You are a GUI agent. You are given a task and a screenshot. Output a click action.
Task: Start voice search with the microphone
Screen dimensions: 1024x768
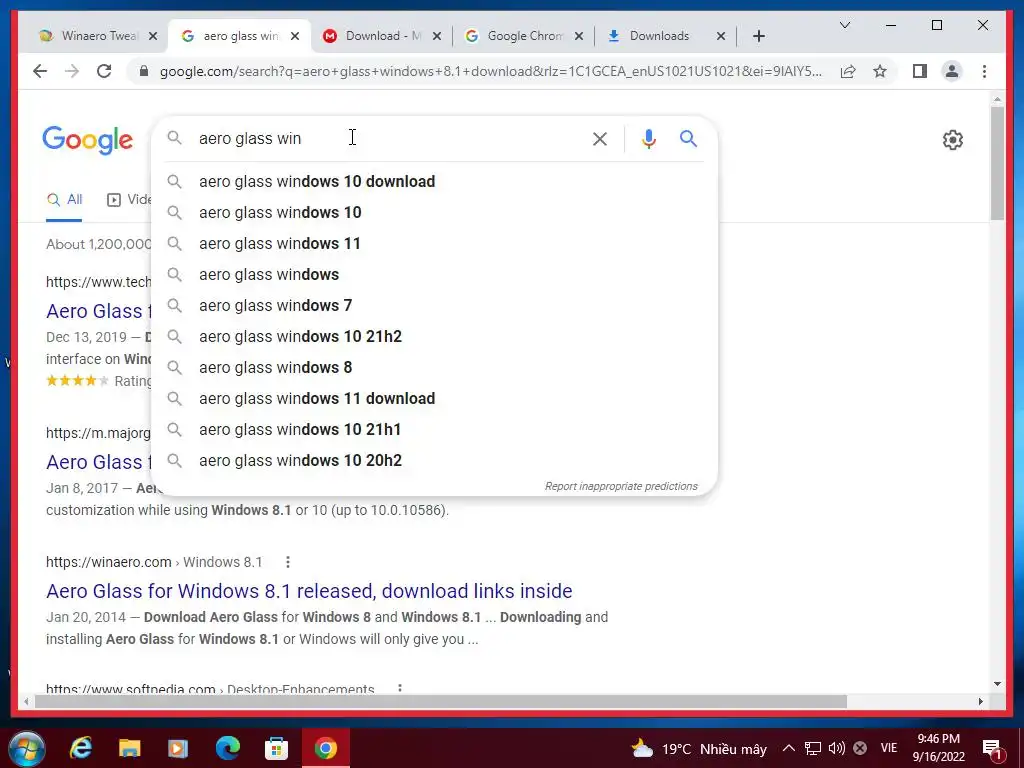pyautogui.click(x=648, y=138)
